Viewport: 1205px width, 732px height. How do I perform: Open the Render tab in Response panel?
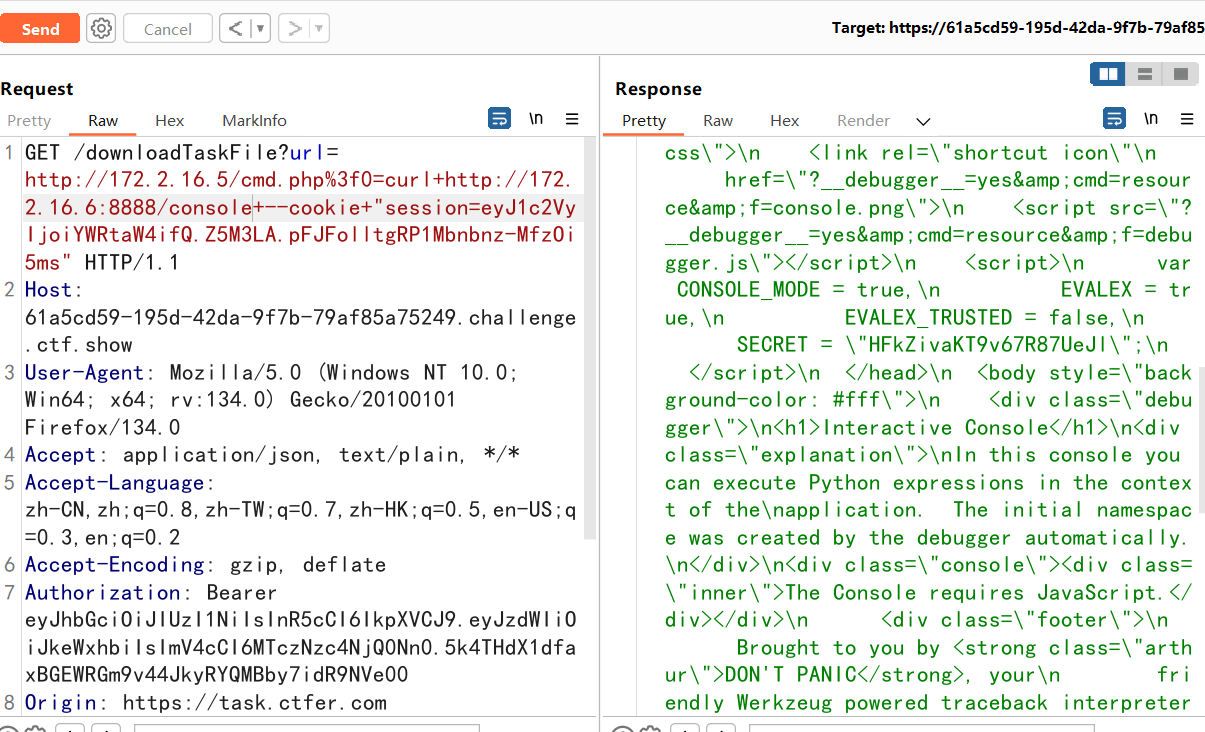pyautogui.click(x=863, y=120)
